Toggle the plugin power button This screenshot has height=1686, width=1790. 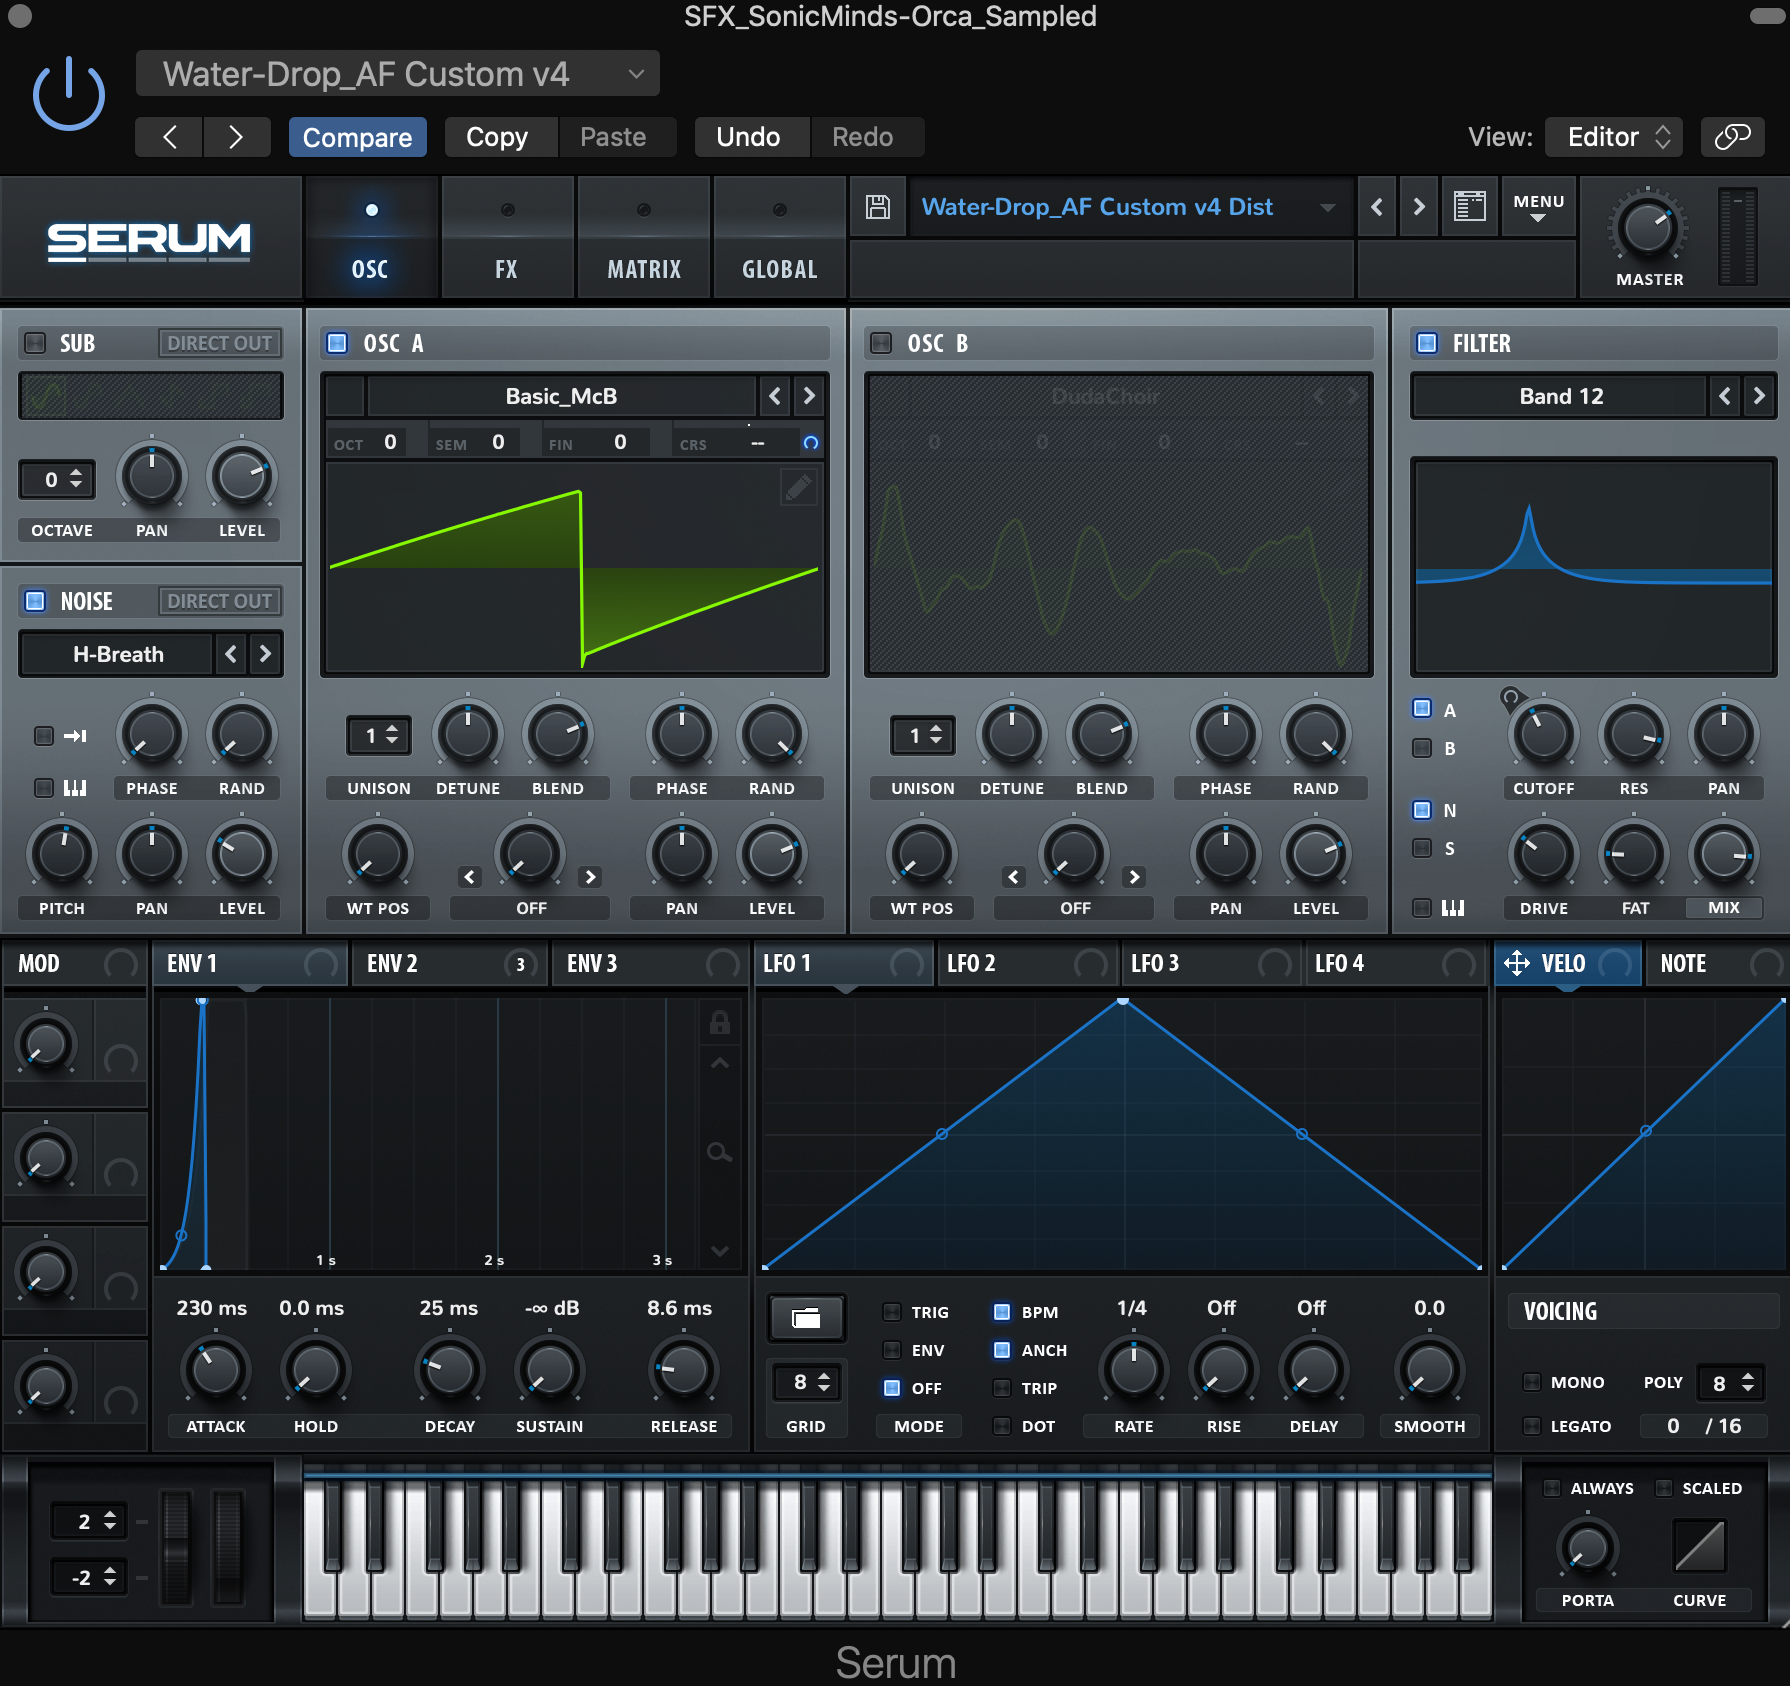click(69, 93)
